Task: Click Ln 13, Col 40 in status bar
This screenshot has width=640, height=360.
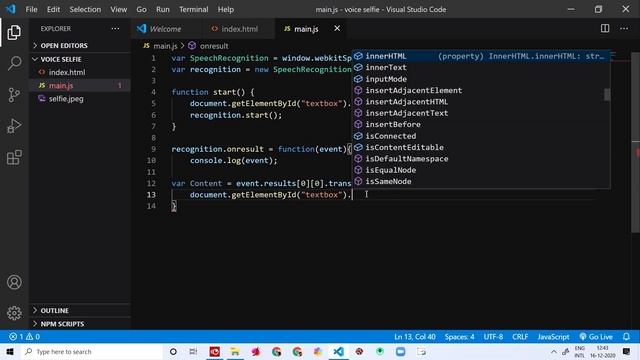Action: 415,337
